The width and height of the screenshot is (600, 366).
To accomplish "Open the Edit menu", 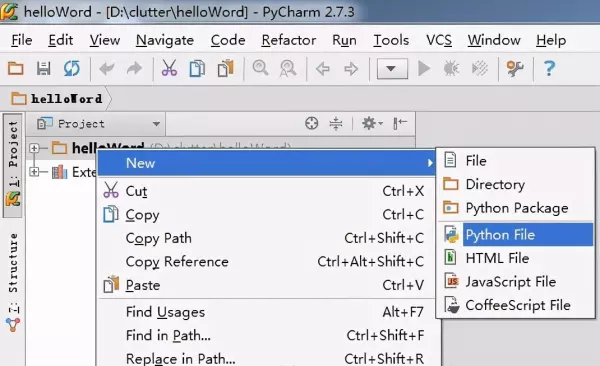I will (60, 40).
